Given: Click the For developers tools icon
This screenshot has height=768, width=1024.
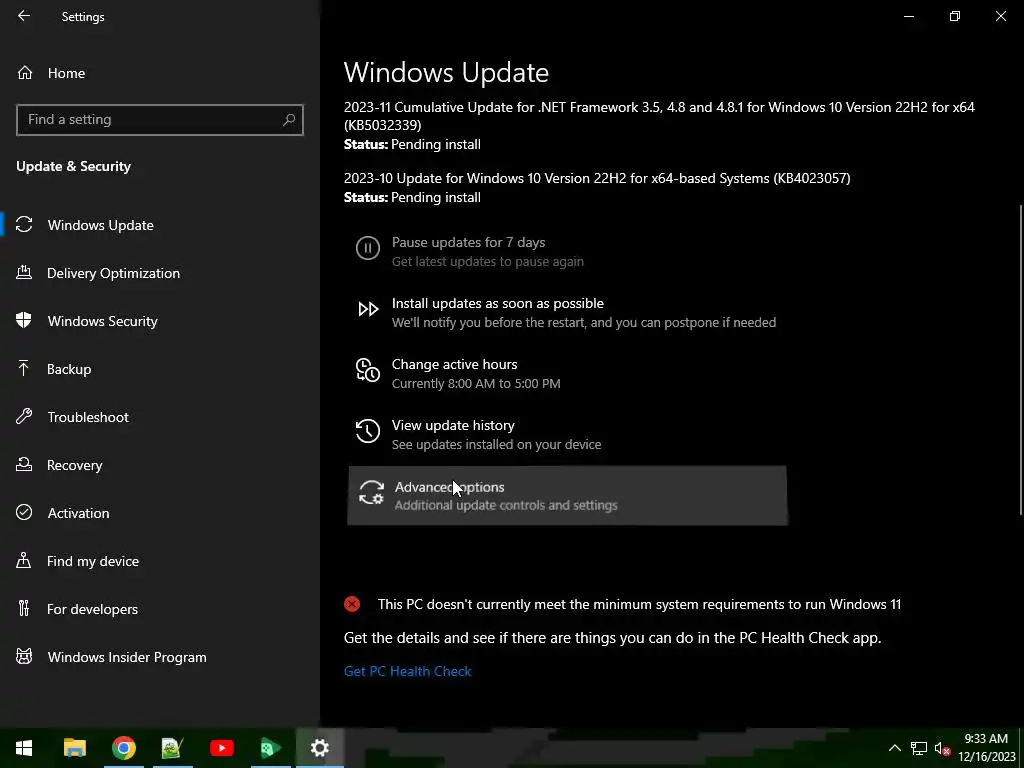Looking at the screenshot, I should [x=24, y=609].
